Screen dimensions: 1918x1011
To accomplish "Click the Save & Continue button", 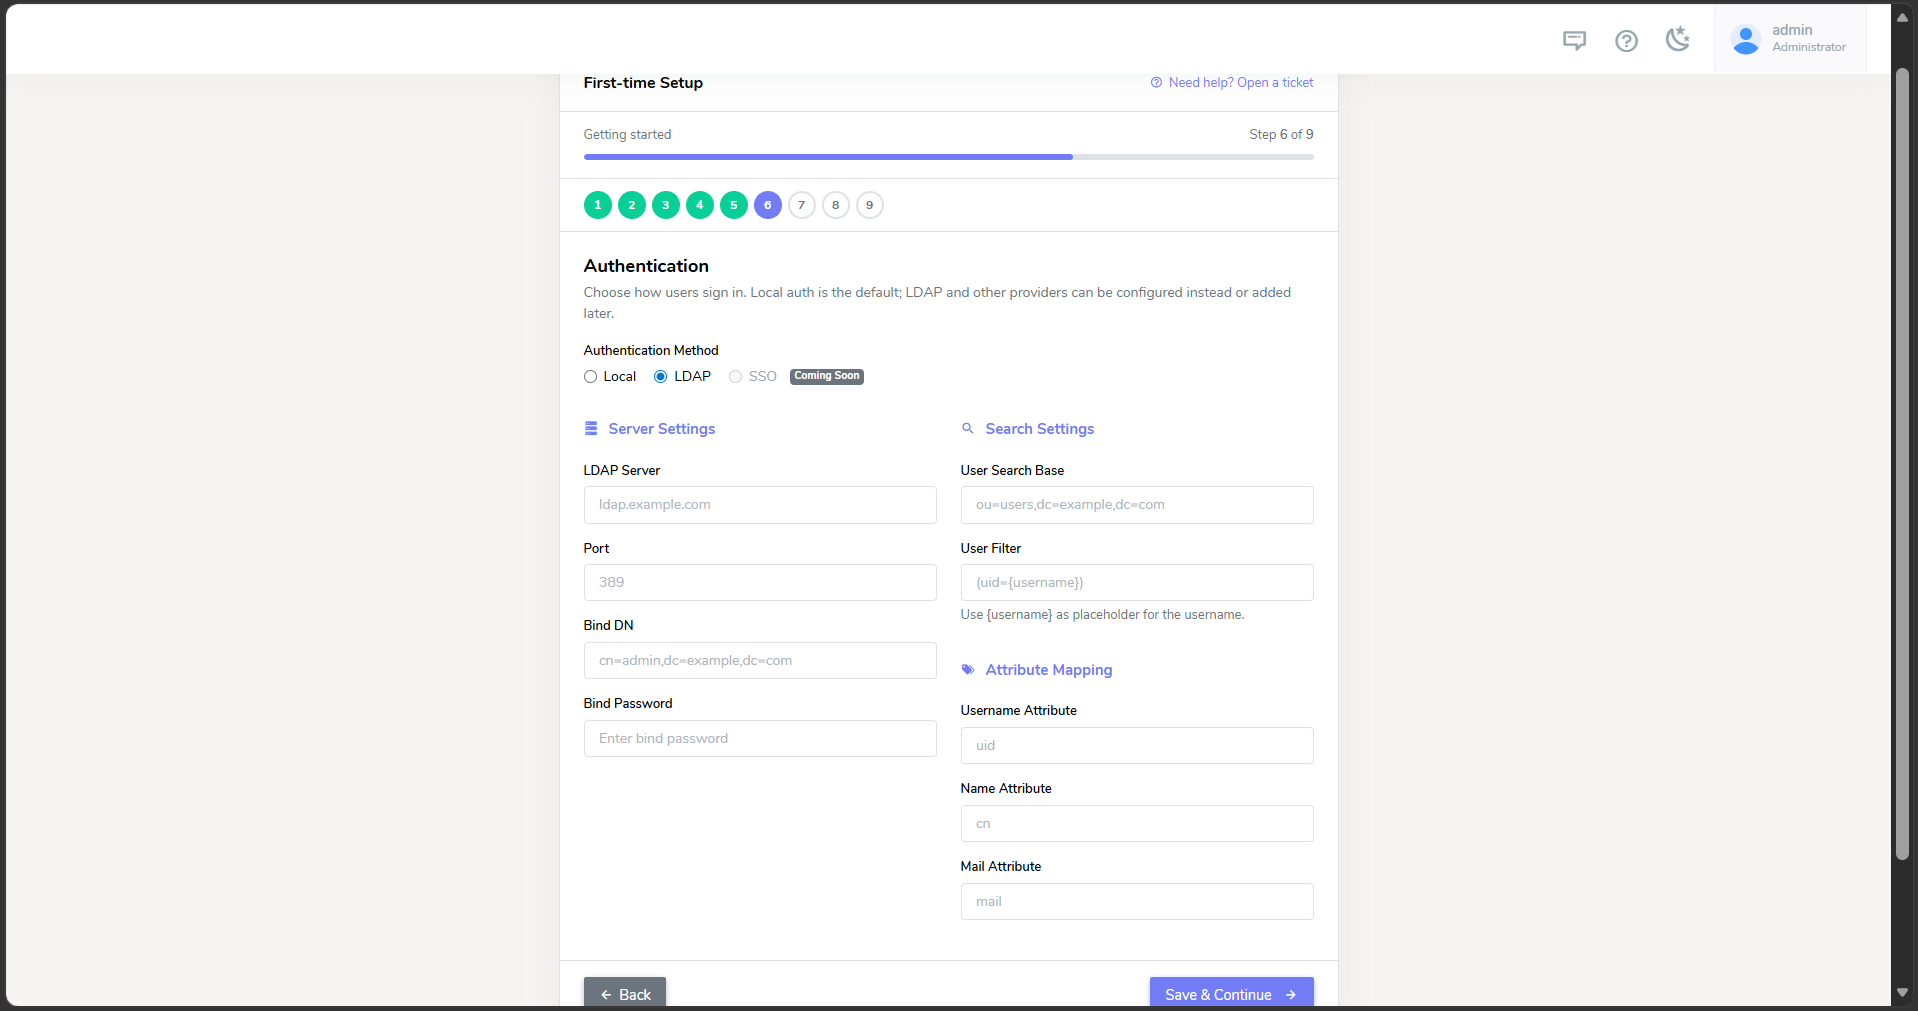I will 1231,993.
